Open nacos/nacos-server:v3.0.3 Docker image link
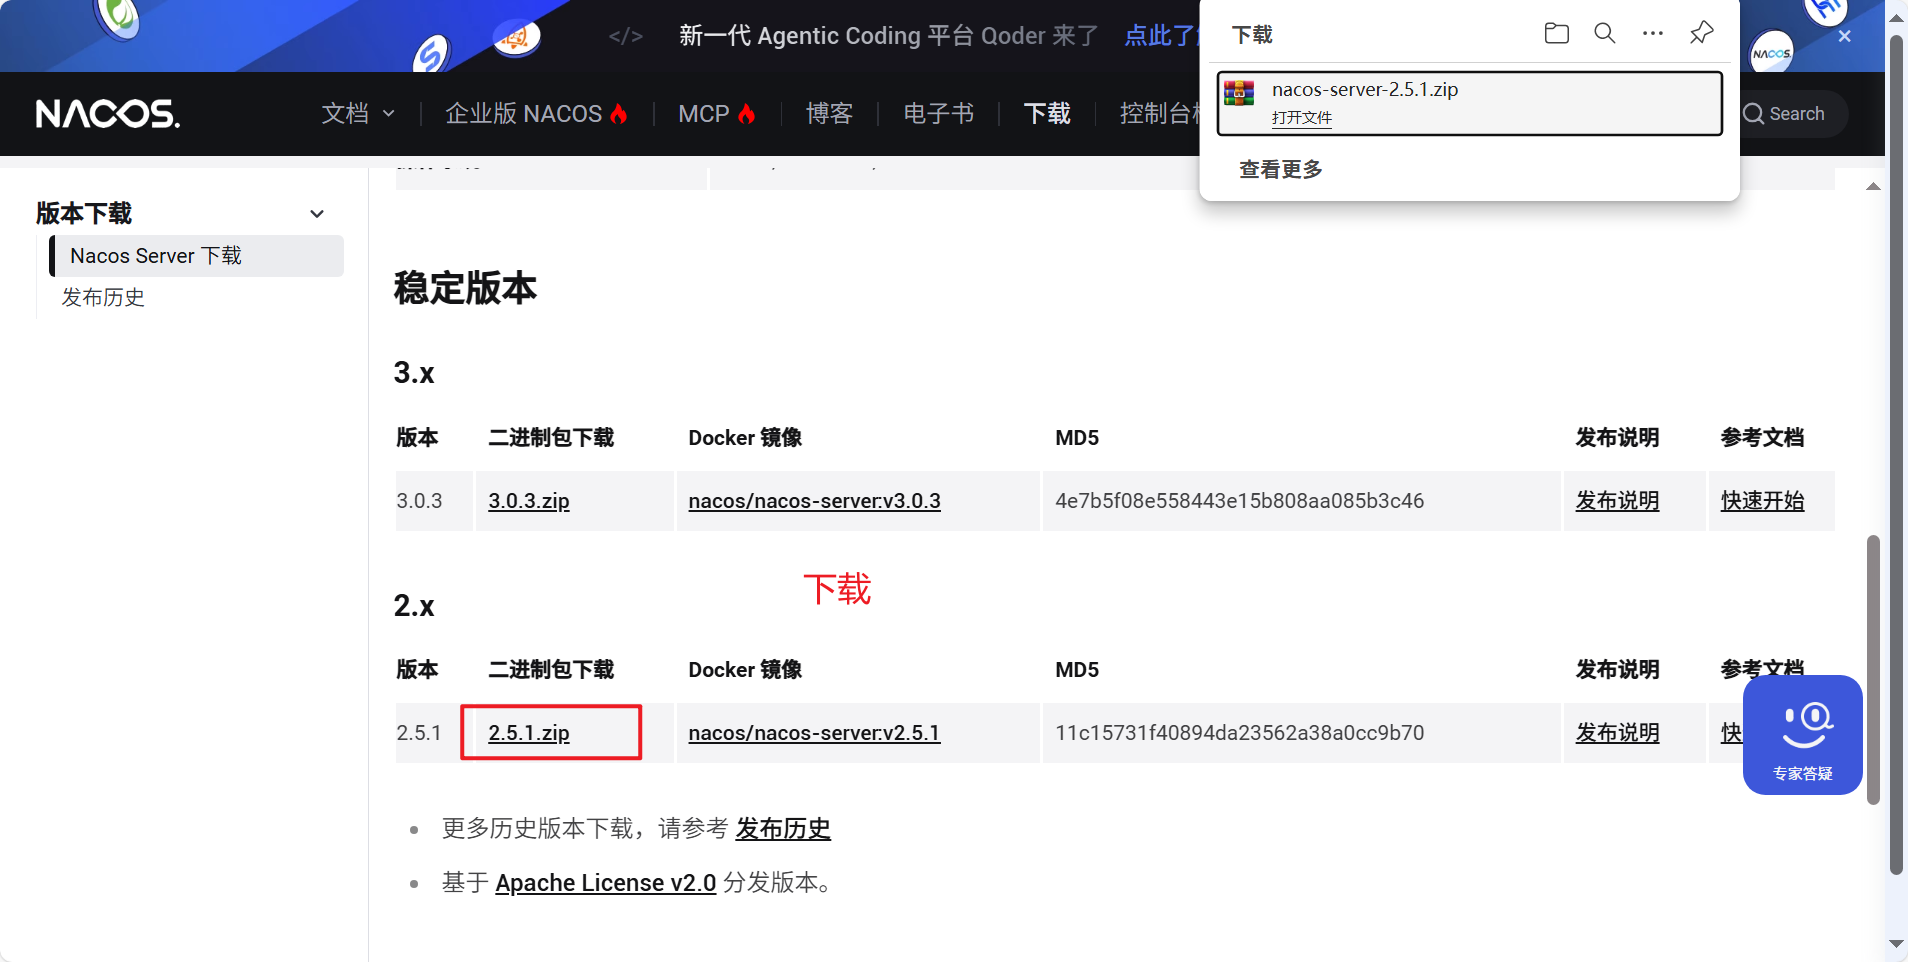 (x=814, y=501)
